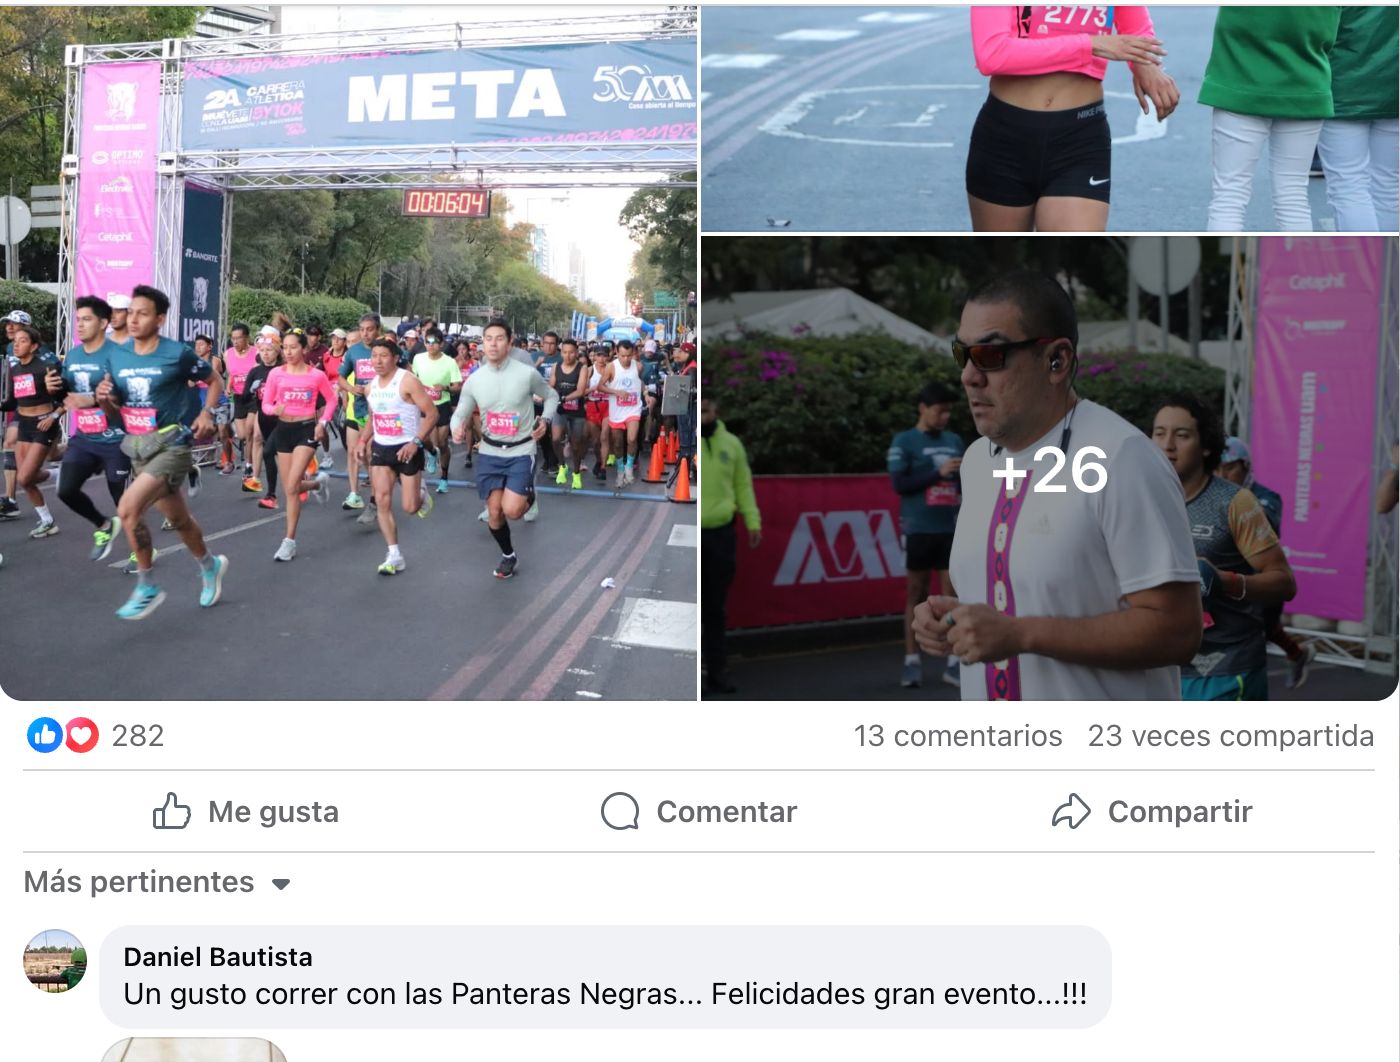Open the pink top runner 2773 photo
The image size is (1400, 1062).
click(1050, 119)
